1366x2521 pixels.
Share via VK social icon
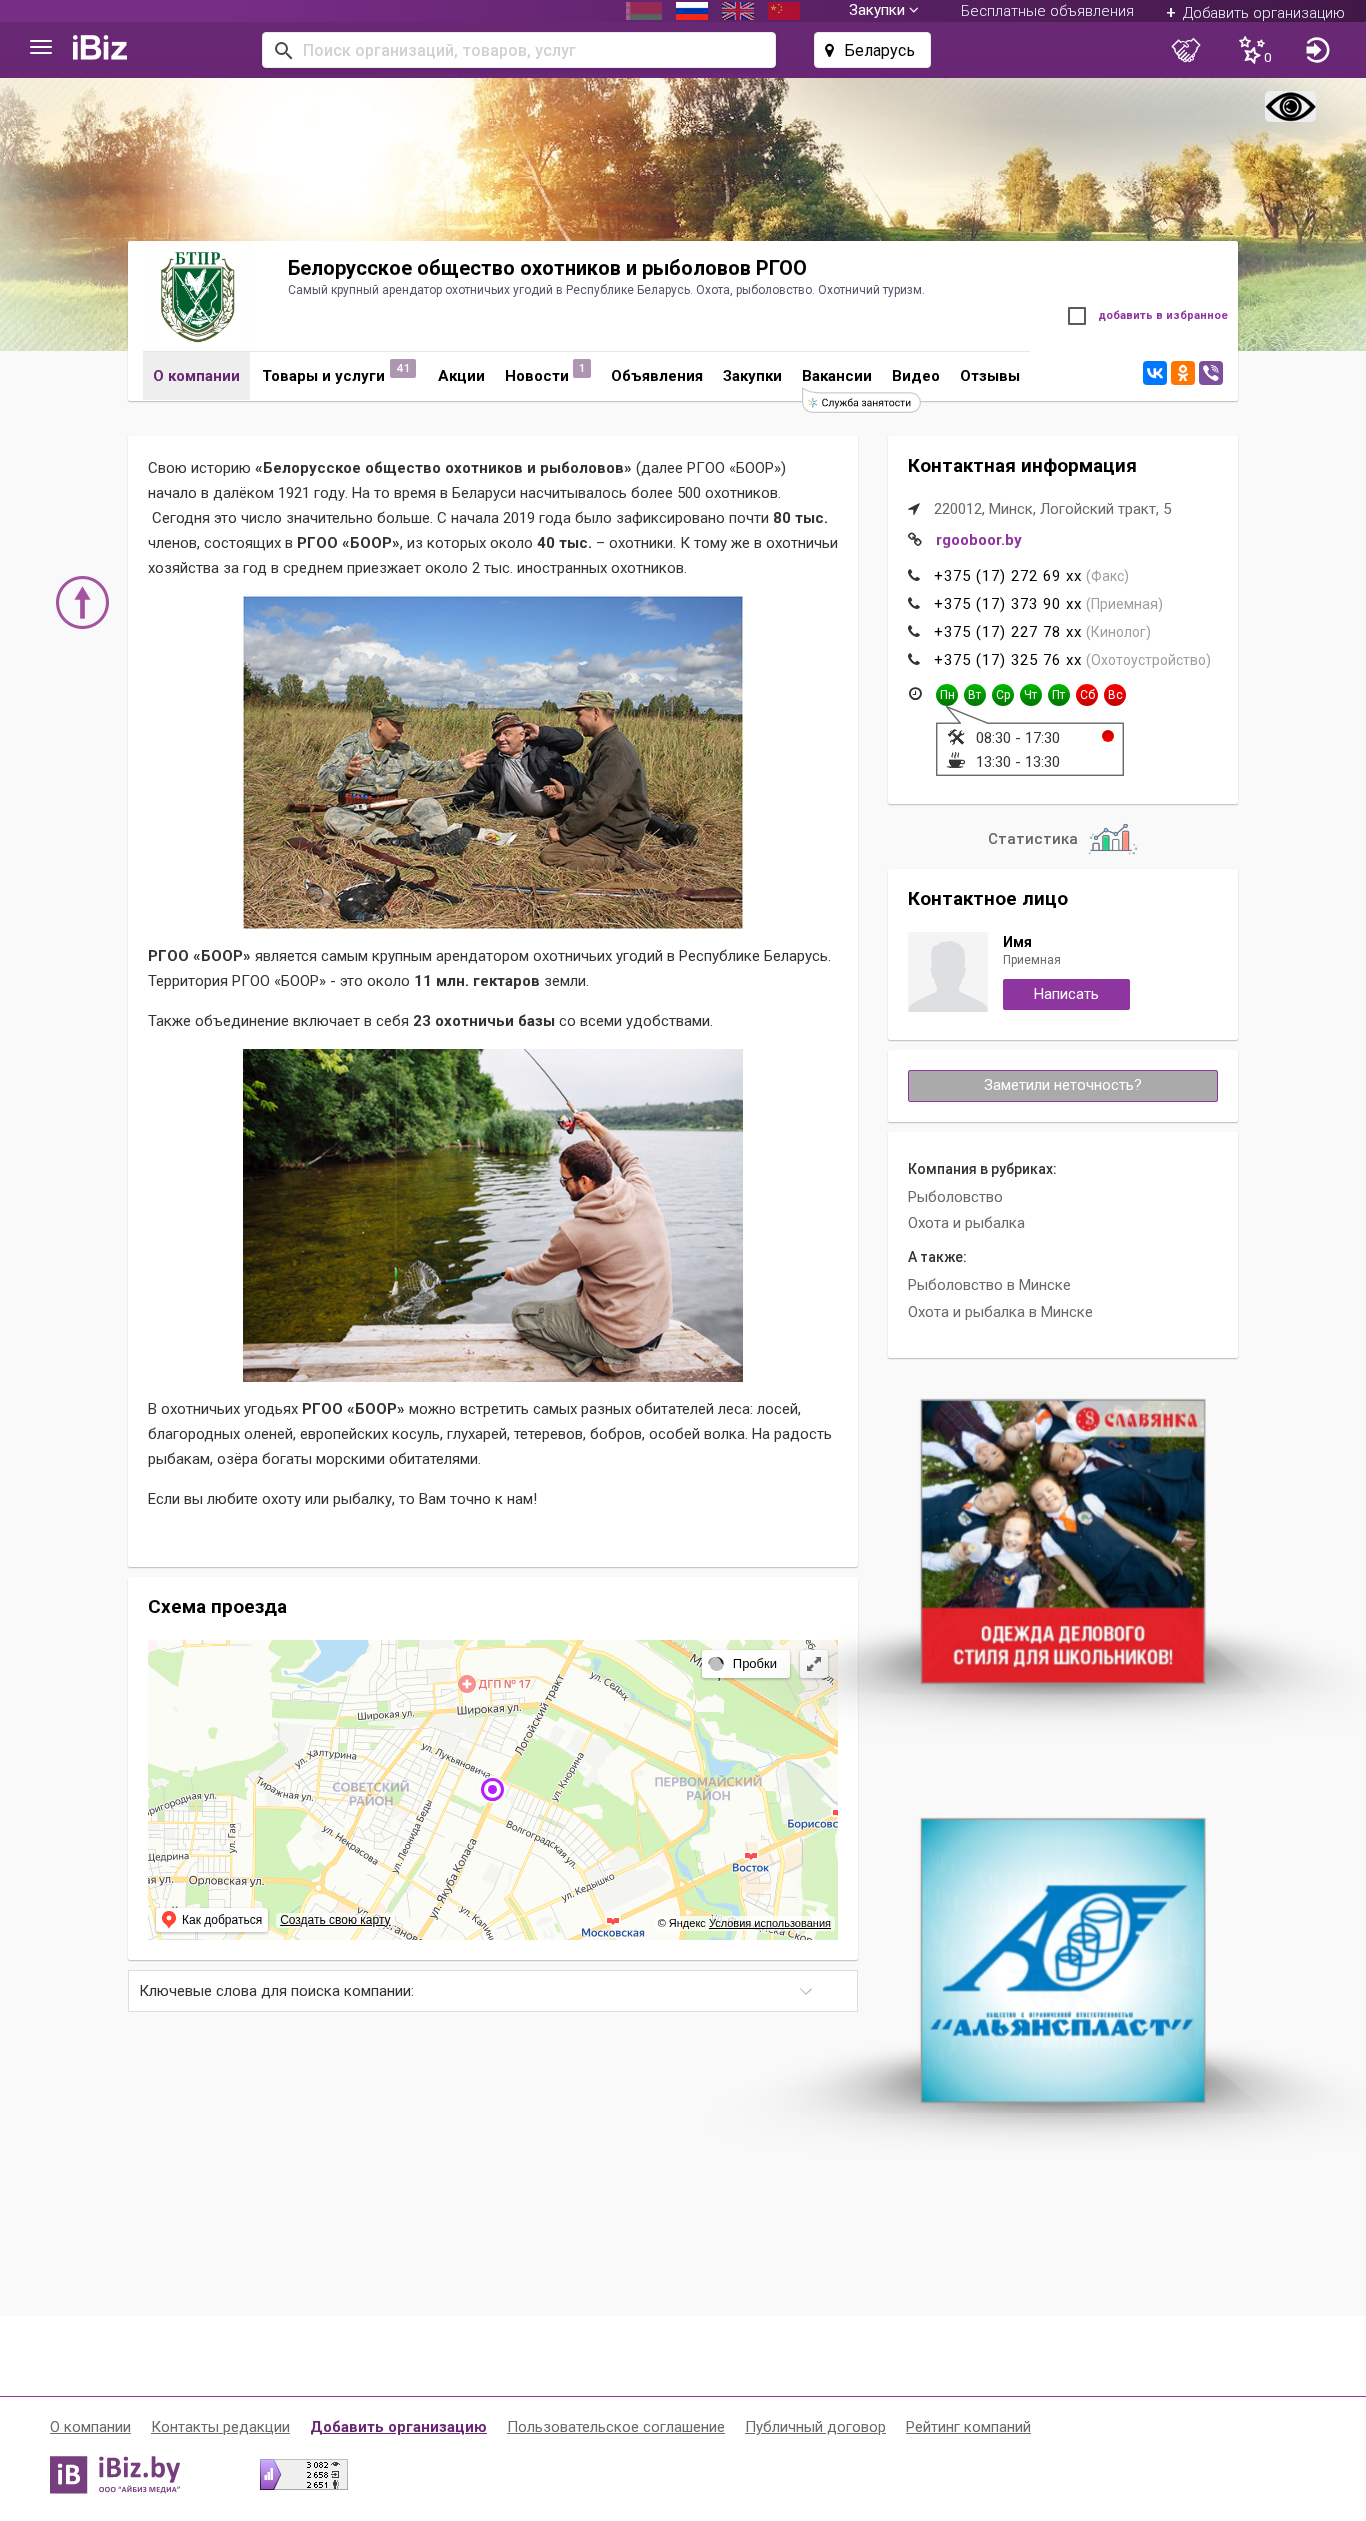(1155, 373)
